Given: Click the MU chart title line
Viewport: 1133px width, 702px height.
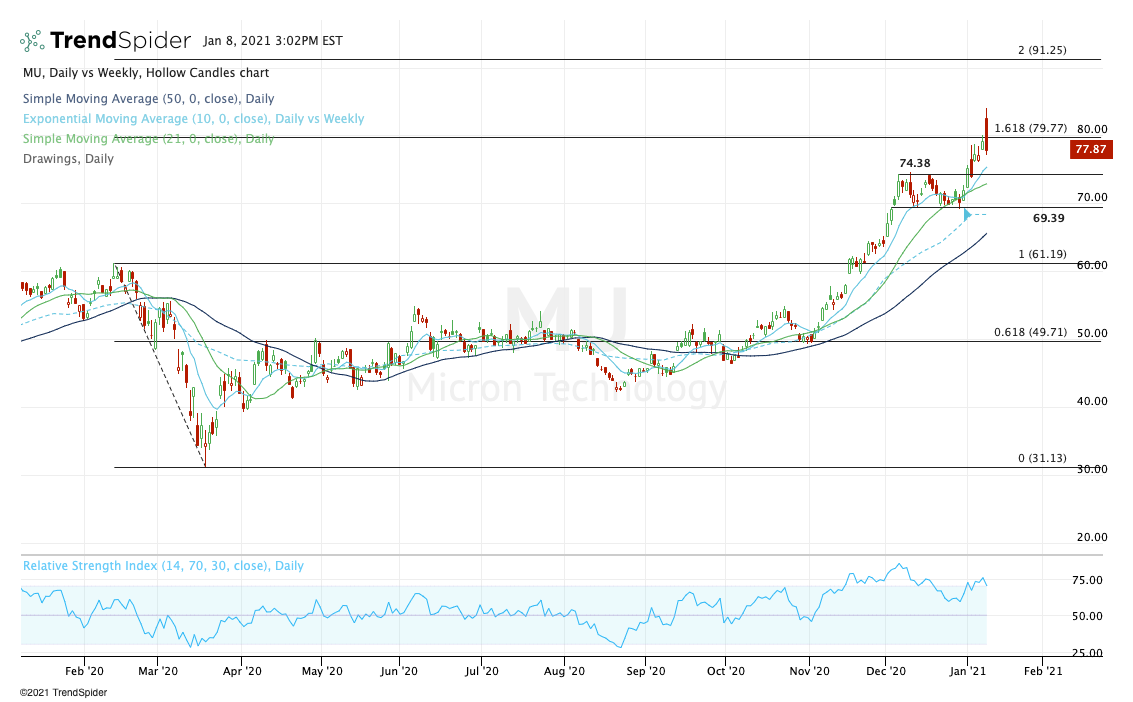Looking at the screenshot, I should (146, 73).
